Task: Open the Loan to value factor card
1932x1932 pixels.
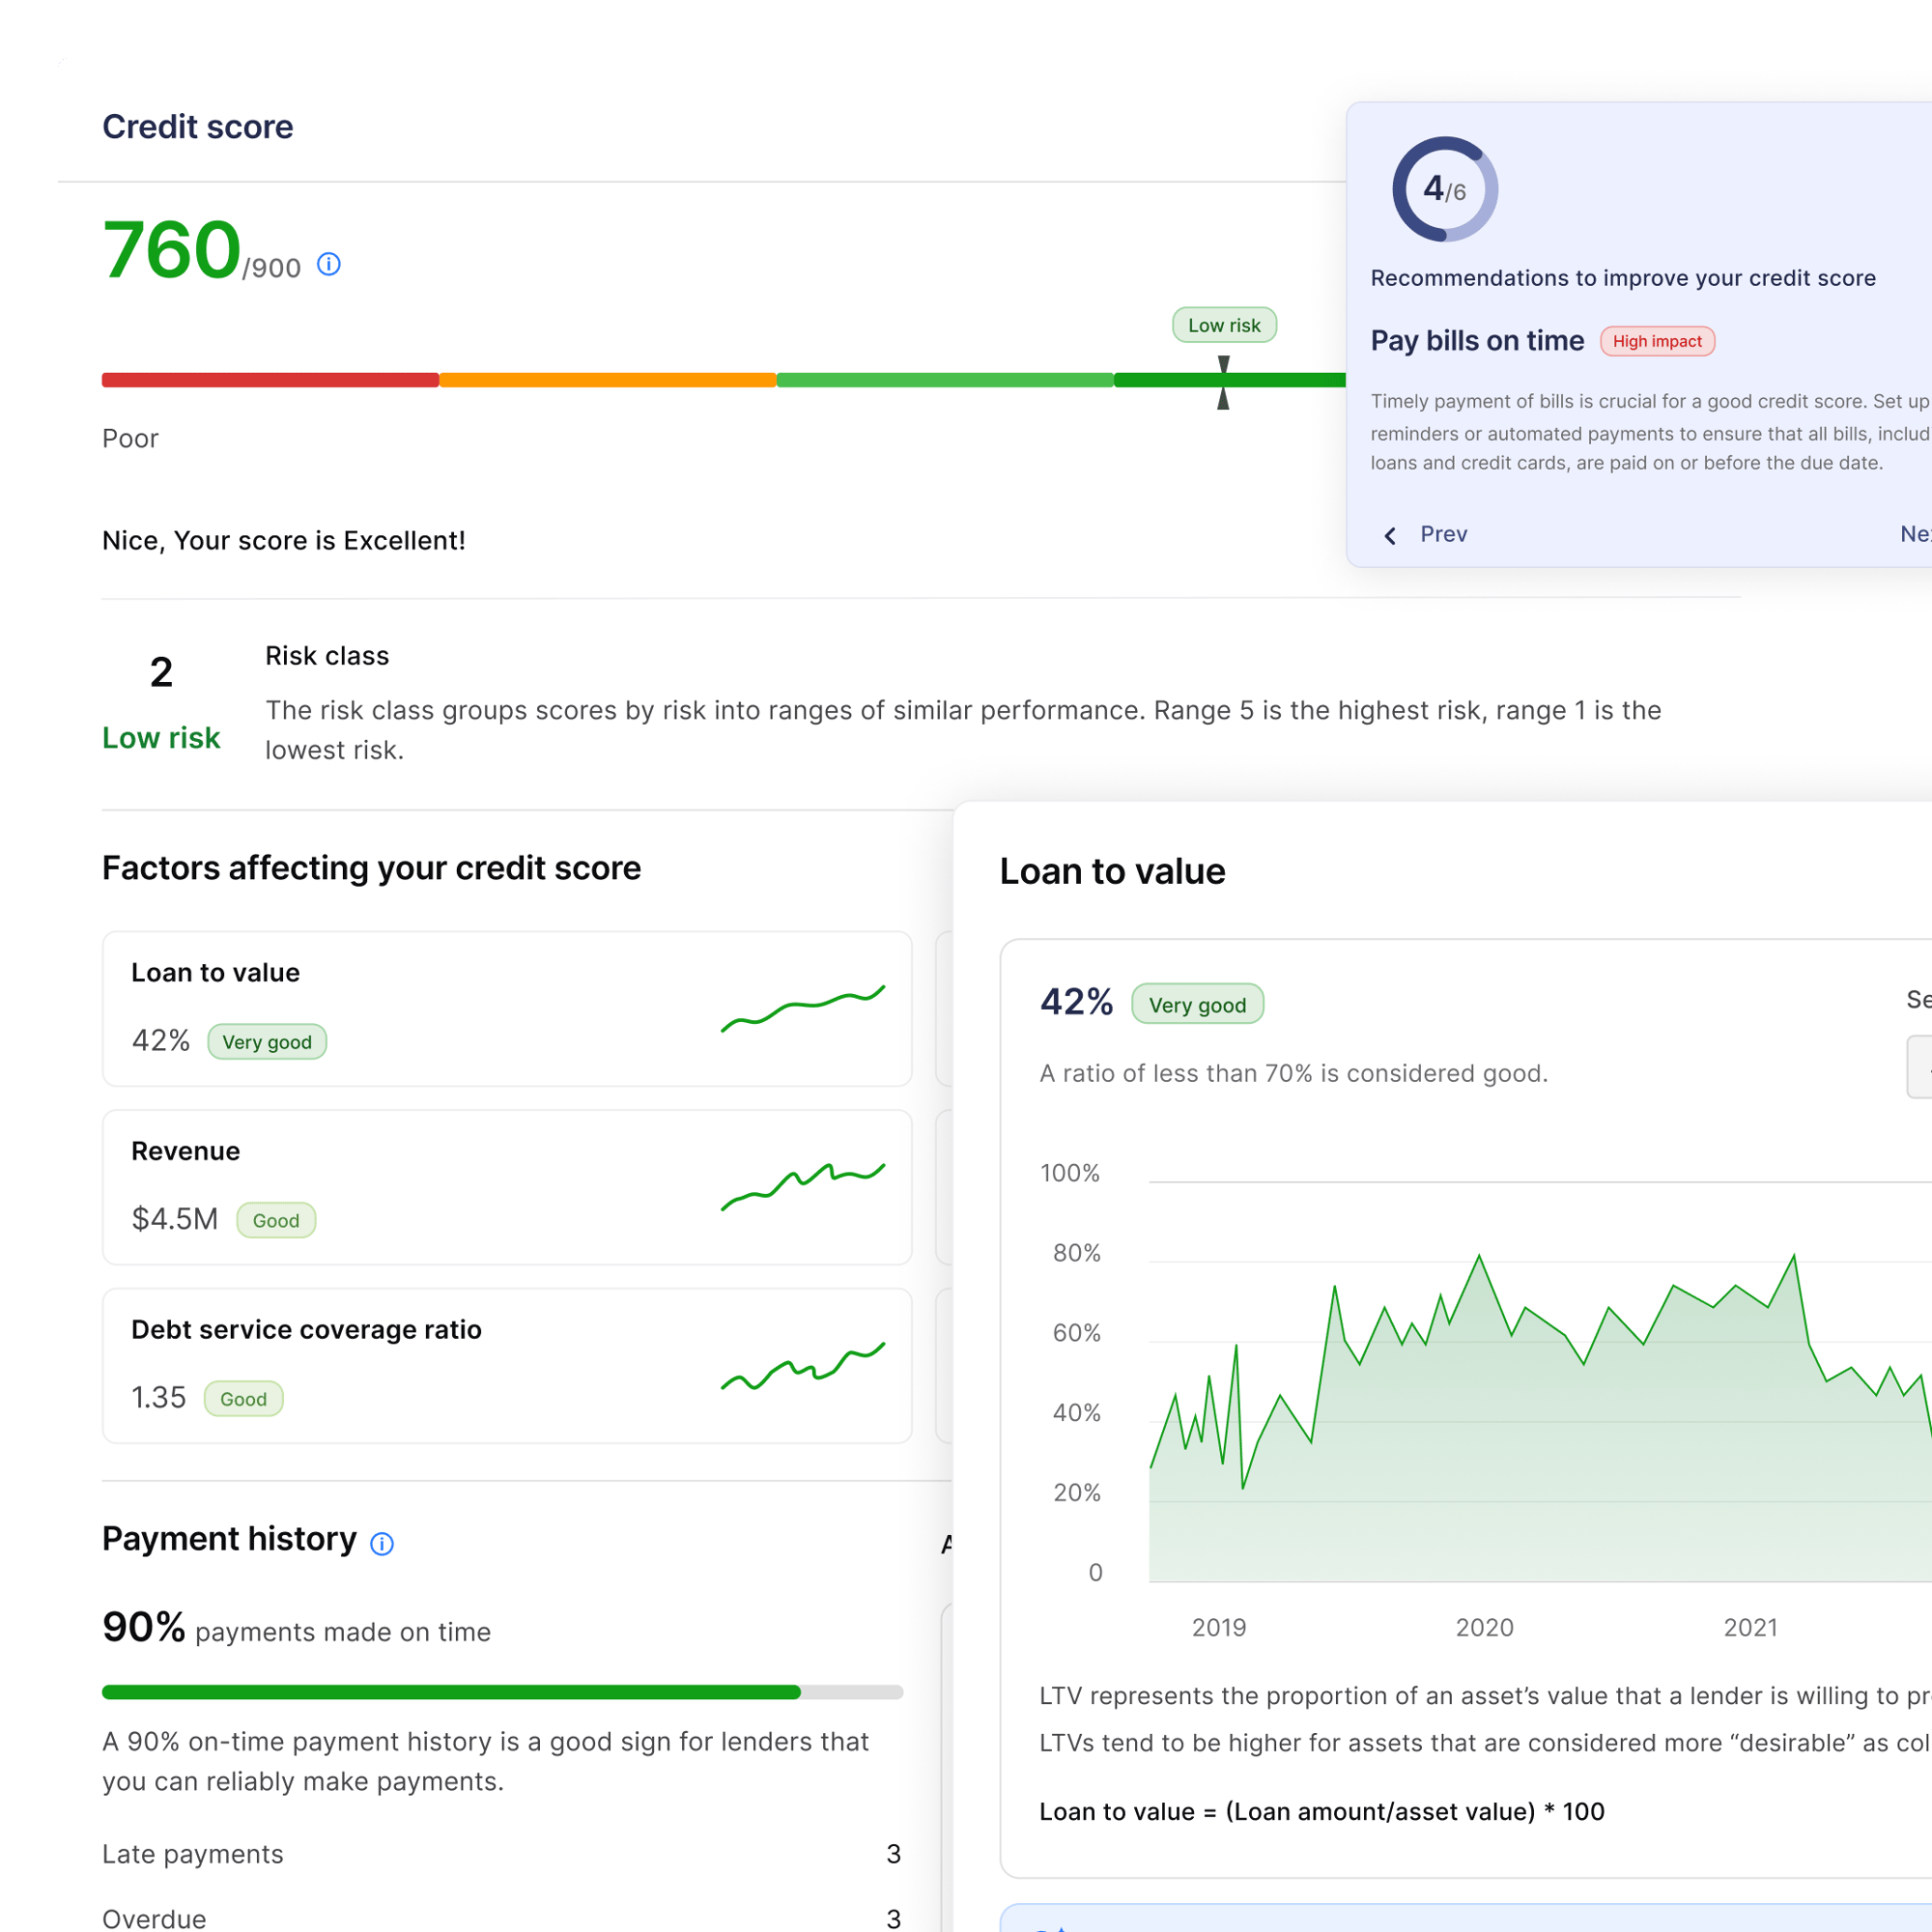Action: click(x=507, y=1008)
